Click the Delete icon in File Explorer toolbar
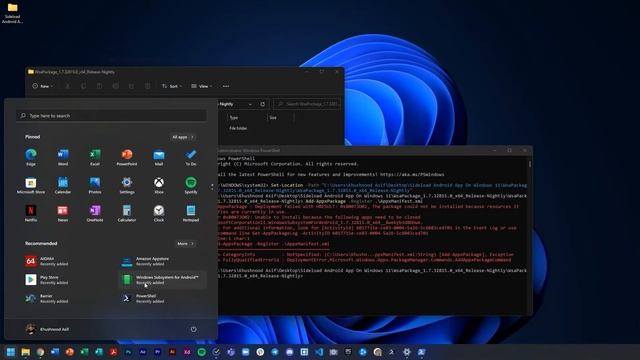This screenshot has height=360, width=640. click(147, 86)
